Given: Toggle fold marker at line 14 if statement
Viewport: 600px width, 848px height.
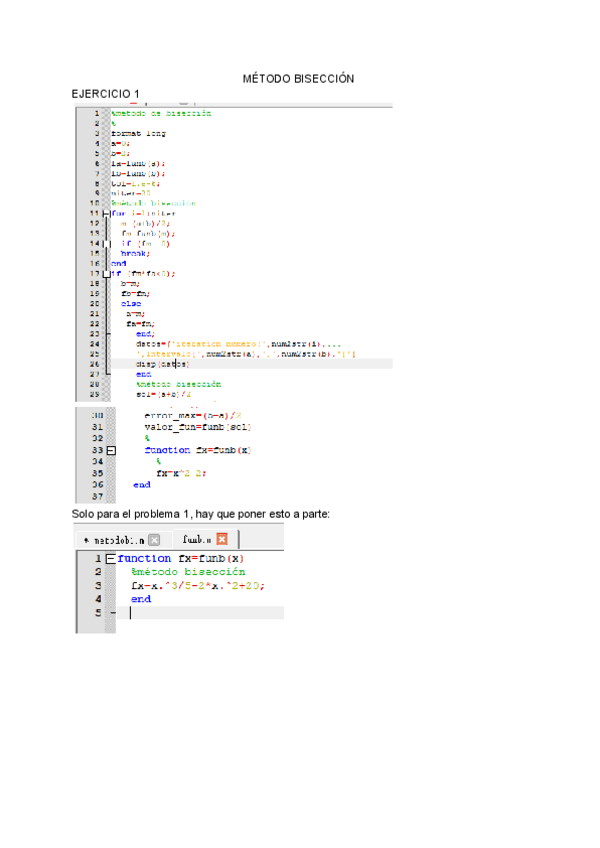Looking at the screenshot, I should pyautogui.click(x=107, y=243).
